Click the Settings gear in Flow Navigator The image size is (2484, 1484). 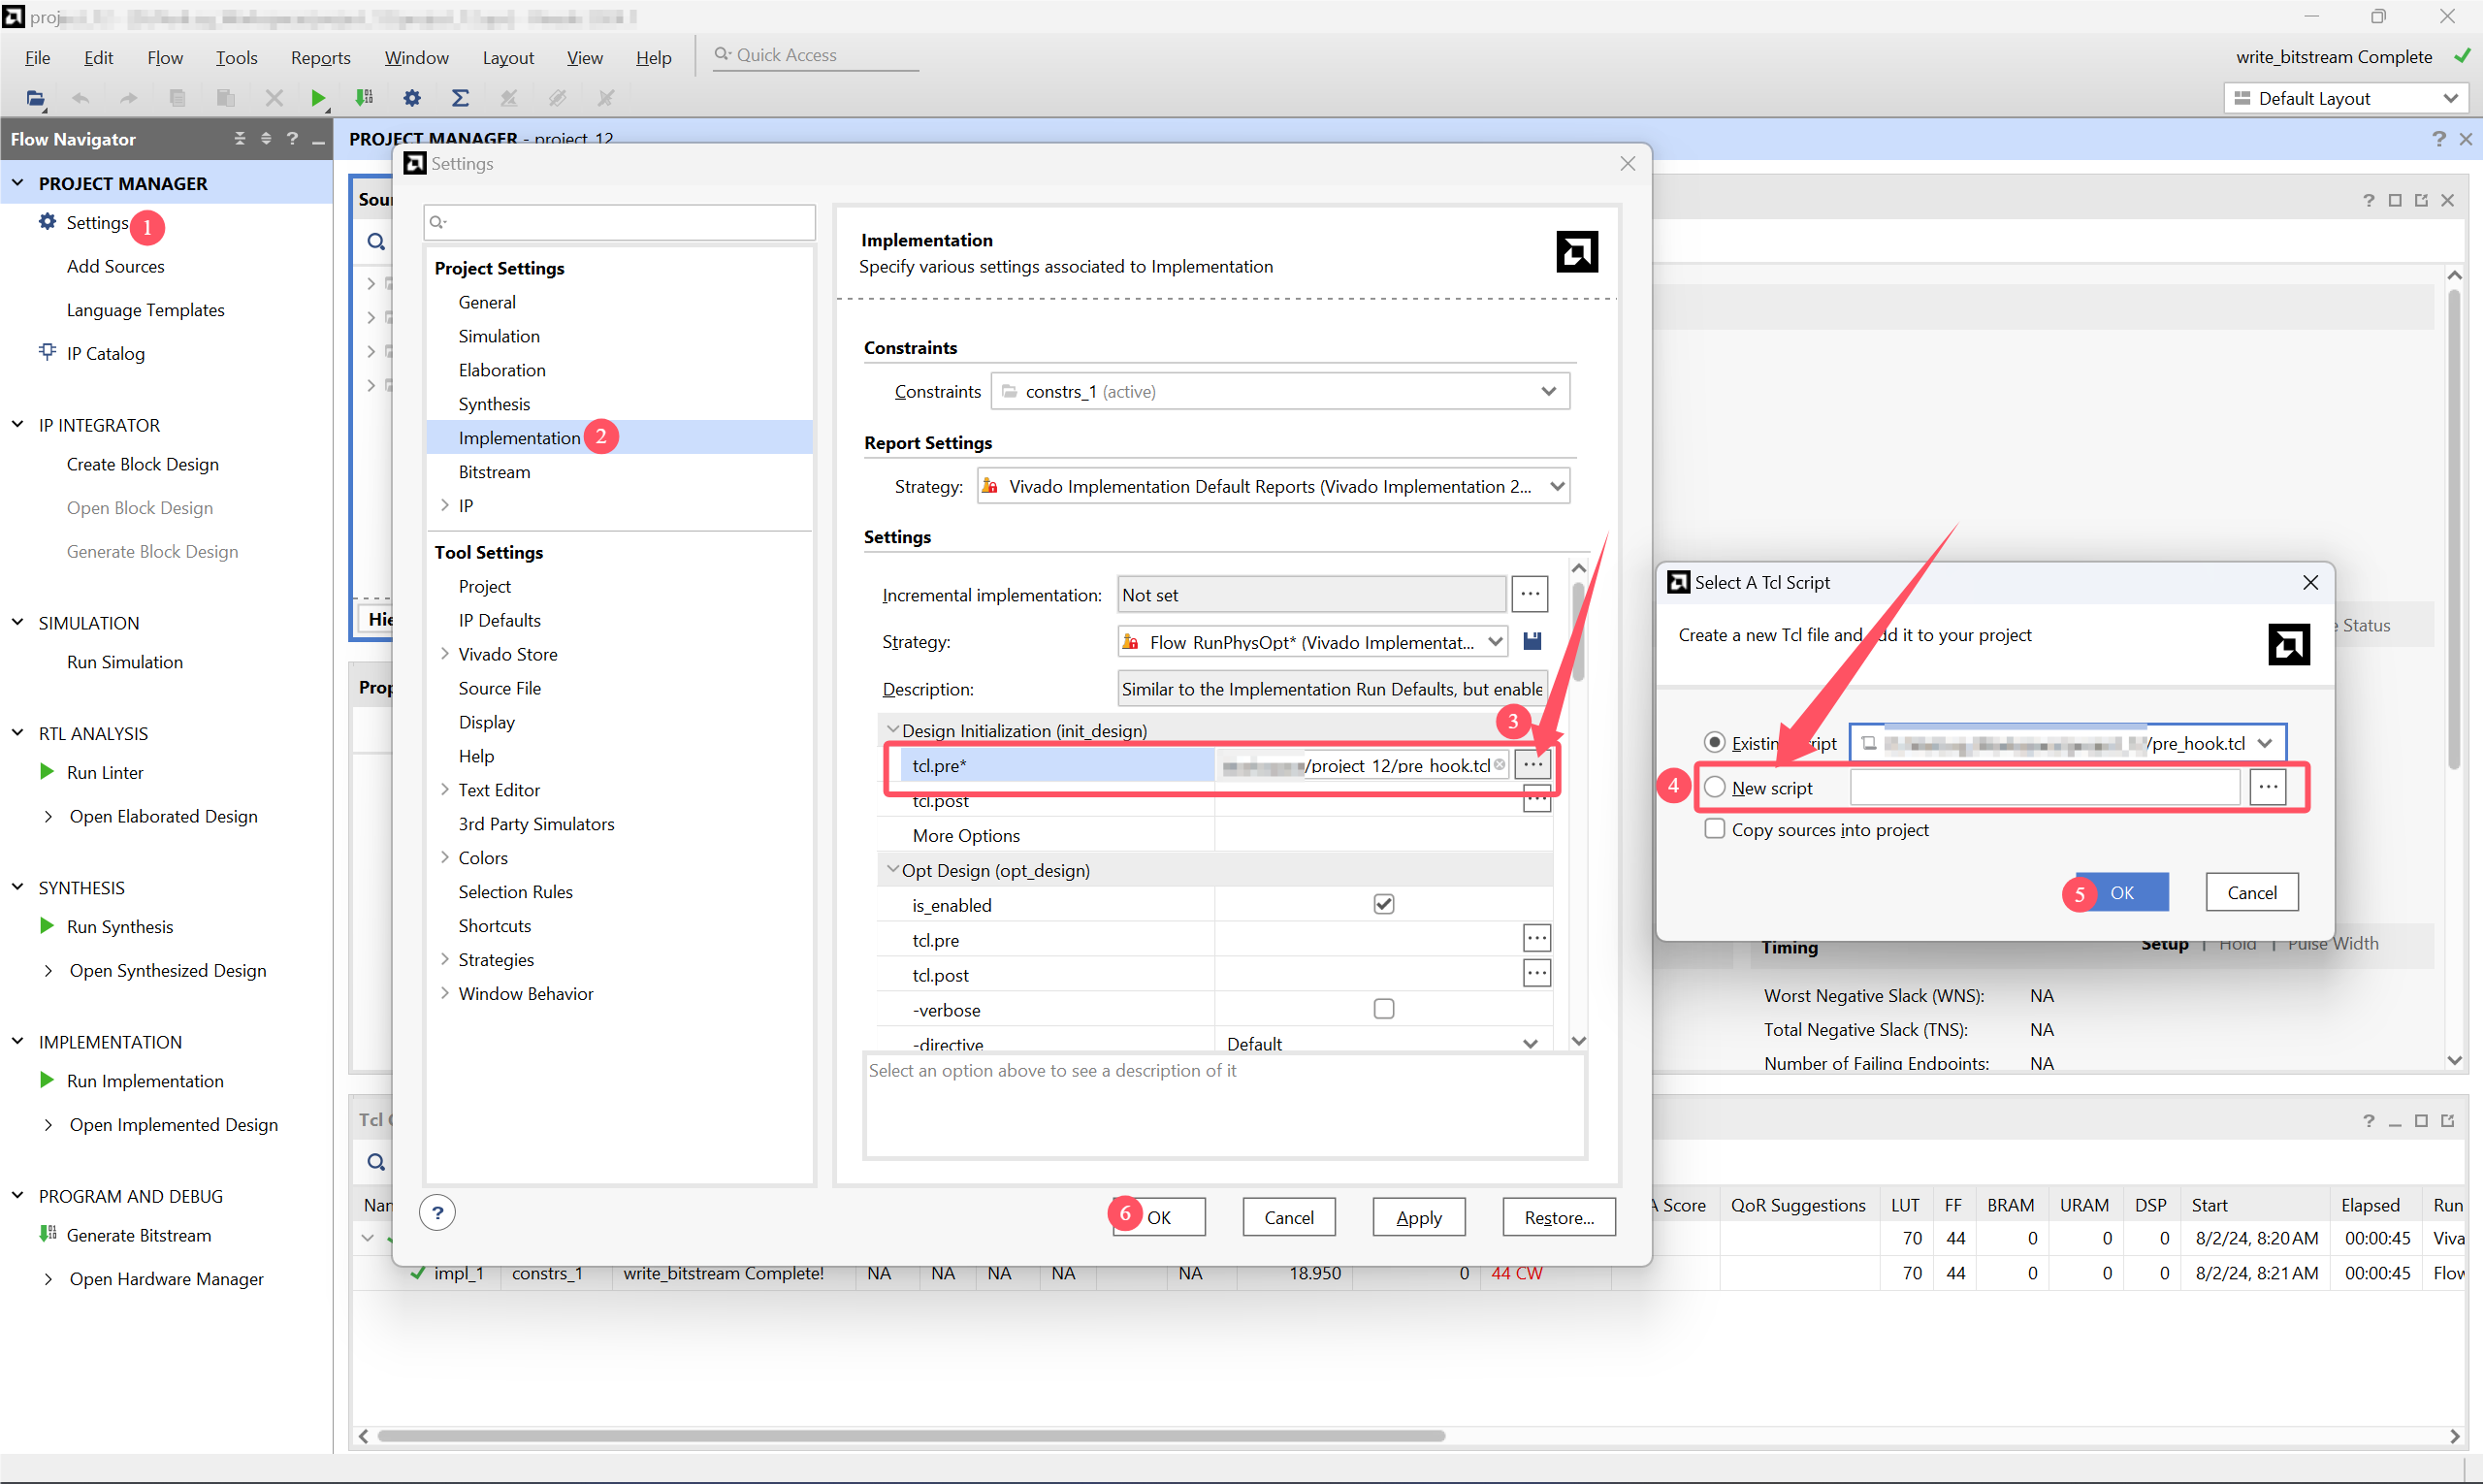pos(47,222)
